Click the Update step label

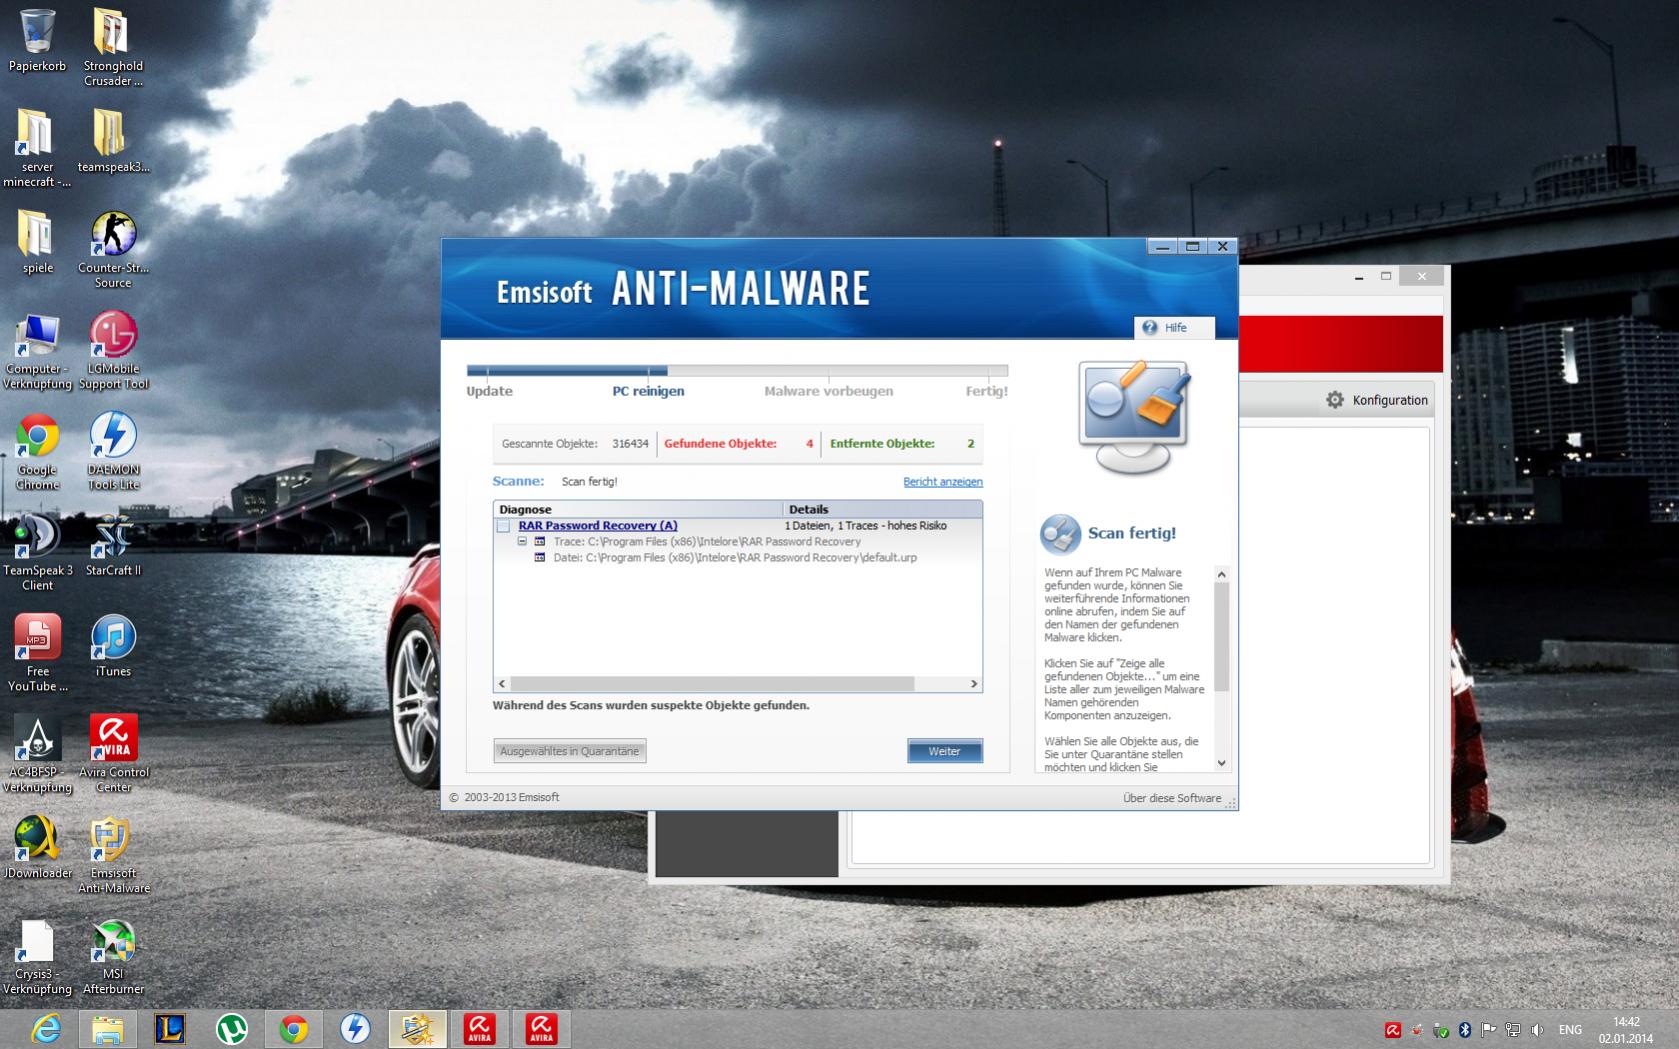pos(489,391)
